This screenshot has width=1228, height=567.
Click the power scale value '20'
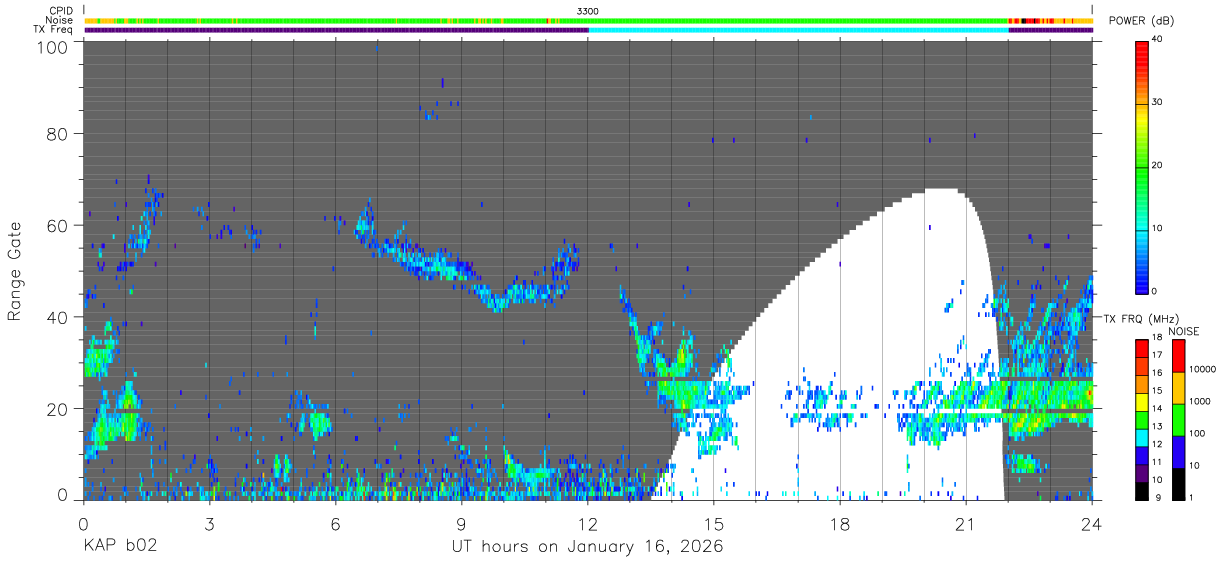pos(1158,166)
